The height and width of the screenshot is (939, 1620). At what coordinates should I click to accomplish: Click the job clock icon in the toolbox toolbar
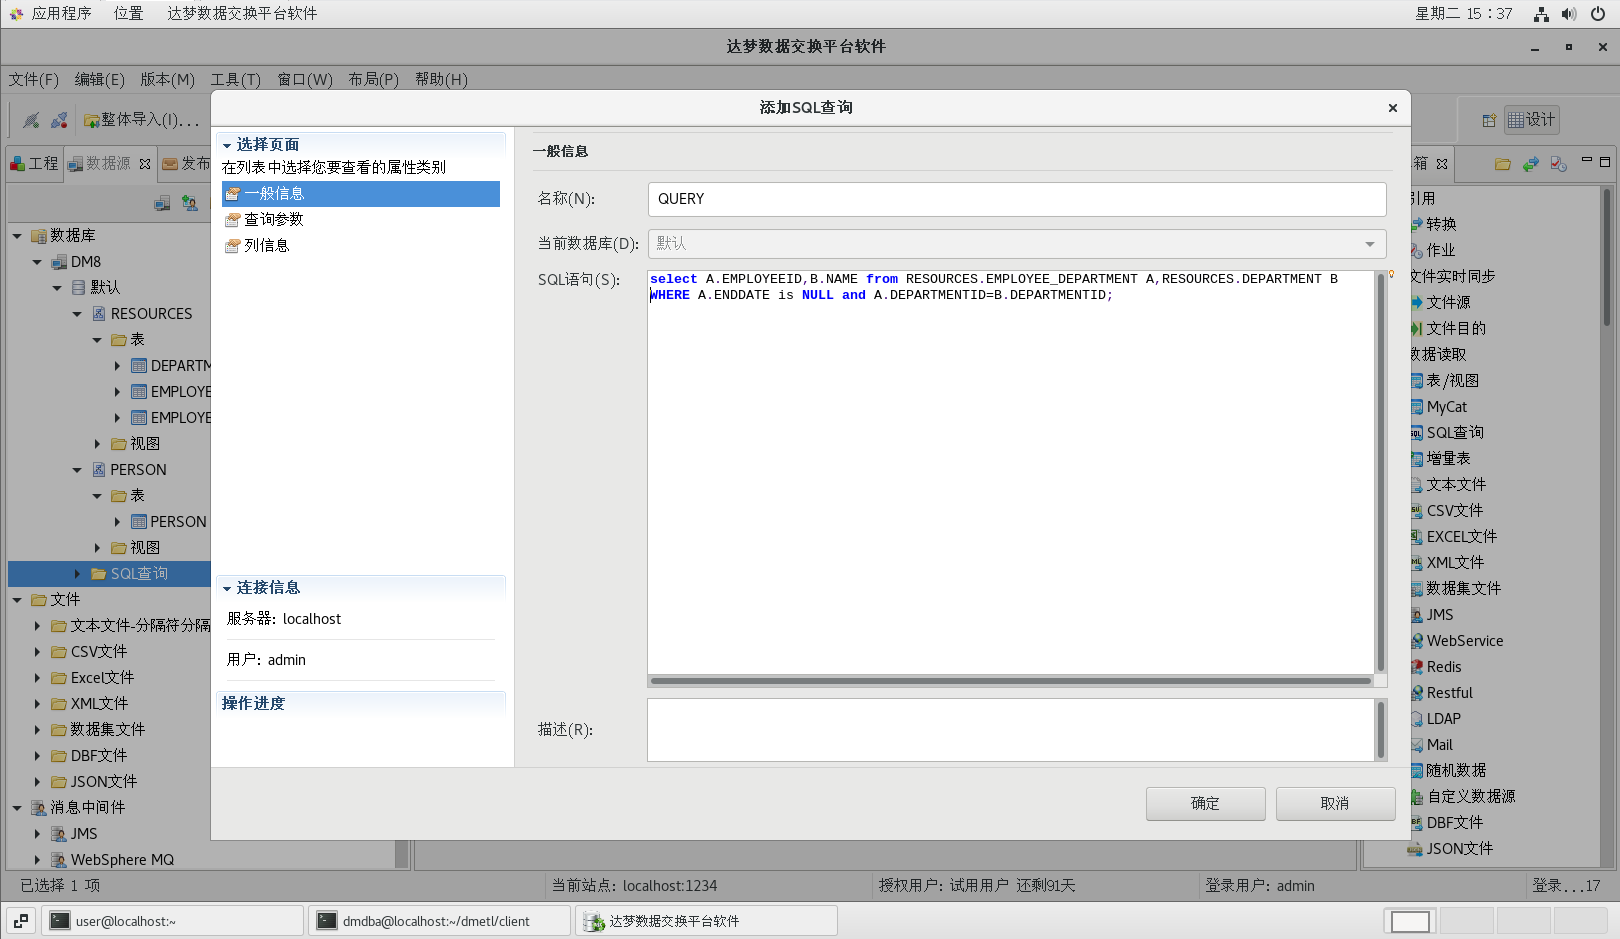1558,164
